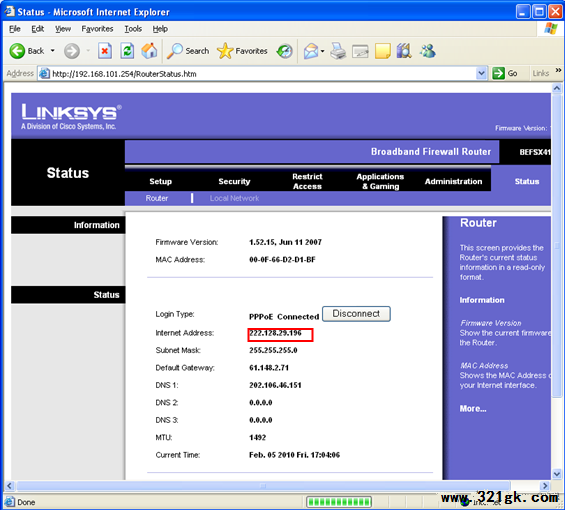Go to the Home page icon
The image size is (565, 510).
point(150,51)
